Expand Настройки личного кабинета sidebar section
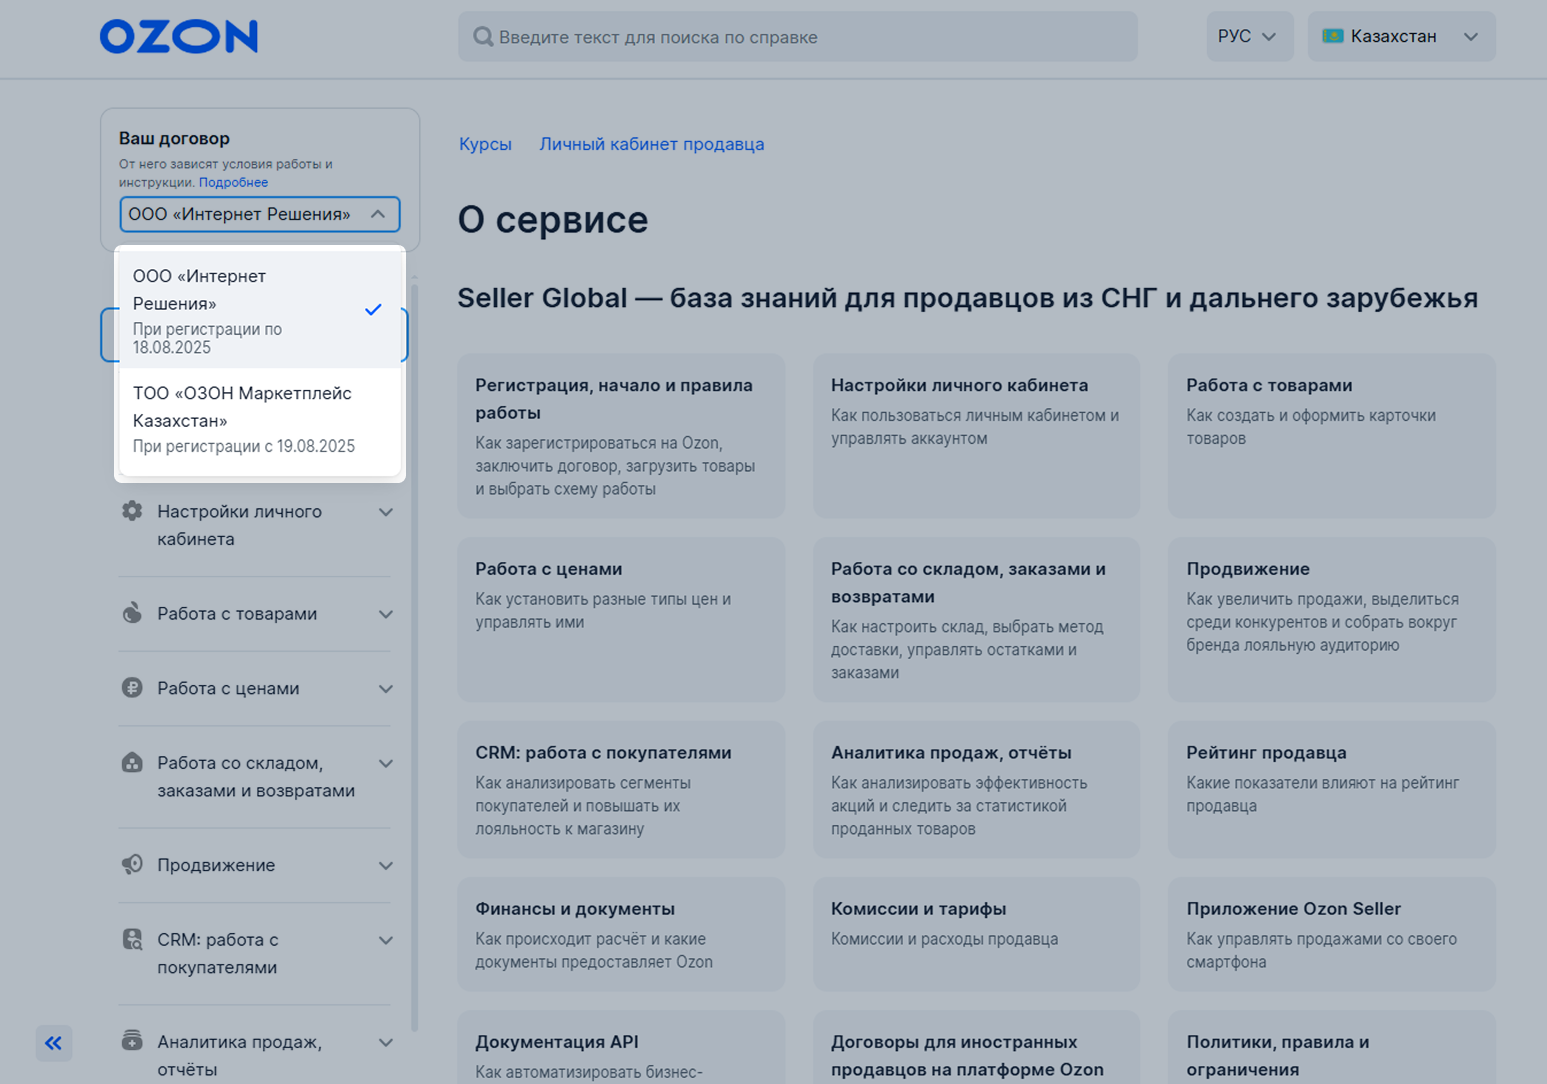Screen dimensions: 1547x1084 [386, 512]
